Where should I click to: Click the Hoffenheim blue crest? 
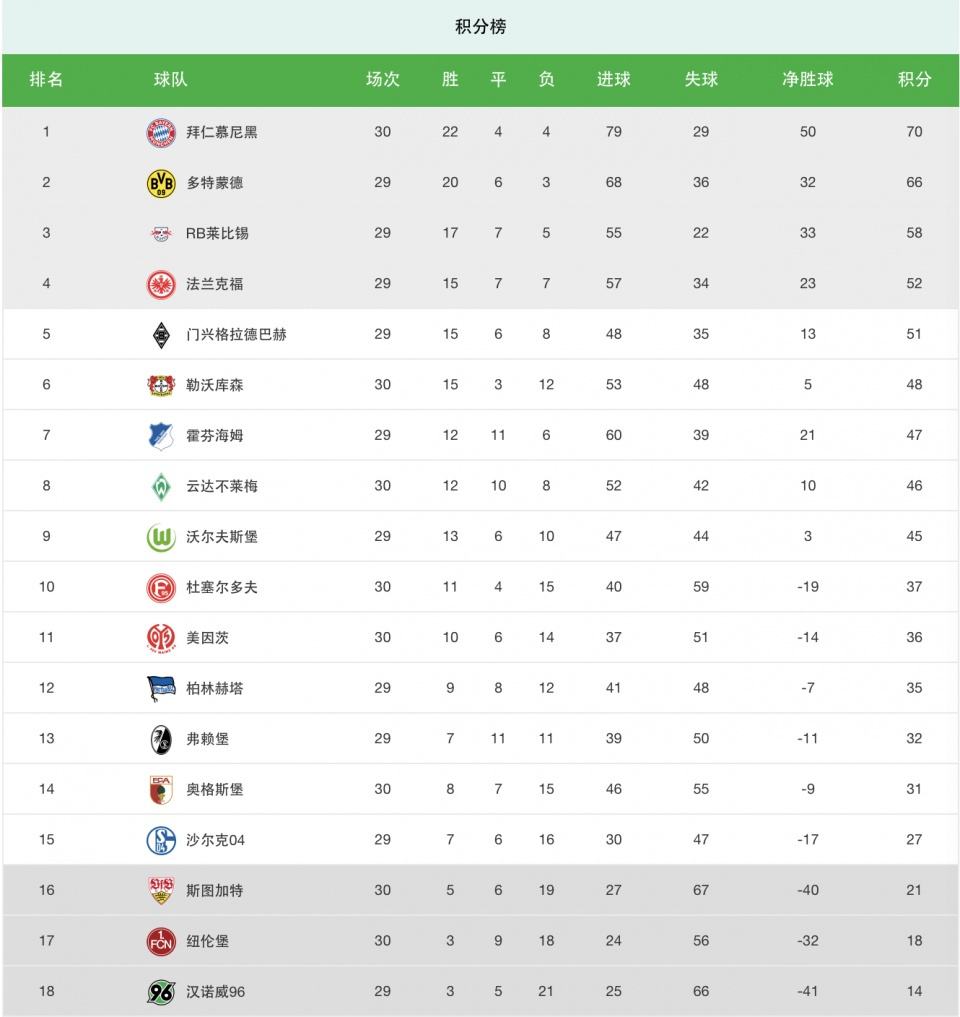point(161,436)
